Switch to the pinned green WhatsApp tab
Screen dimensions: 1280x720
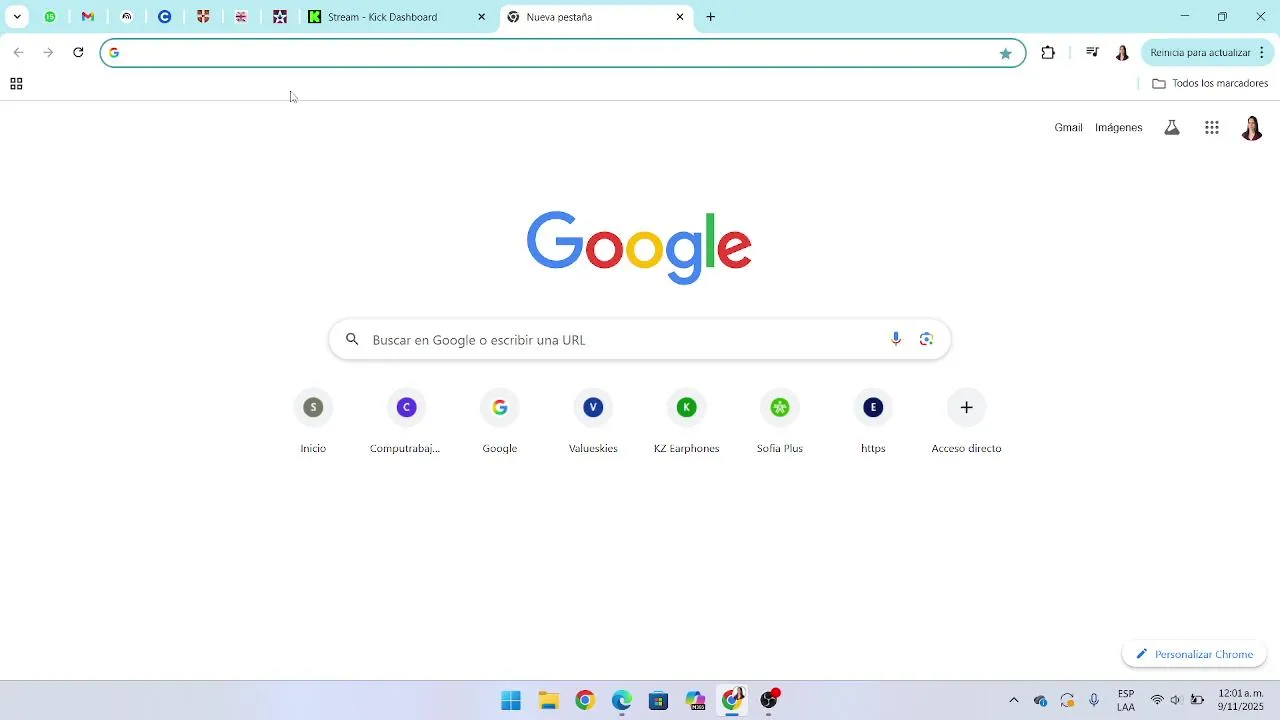click(x=50, y=17)
